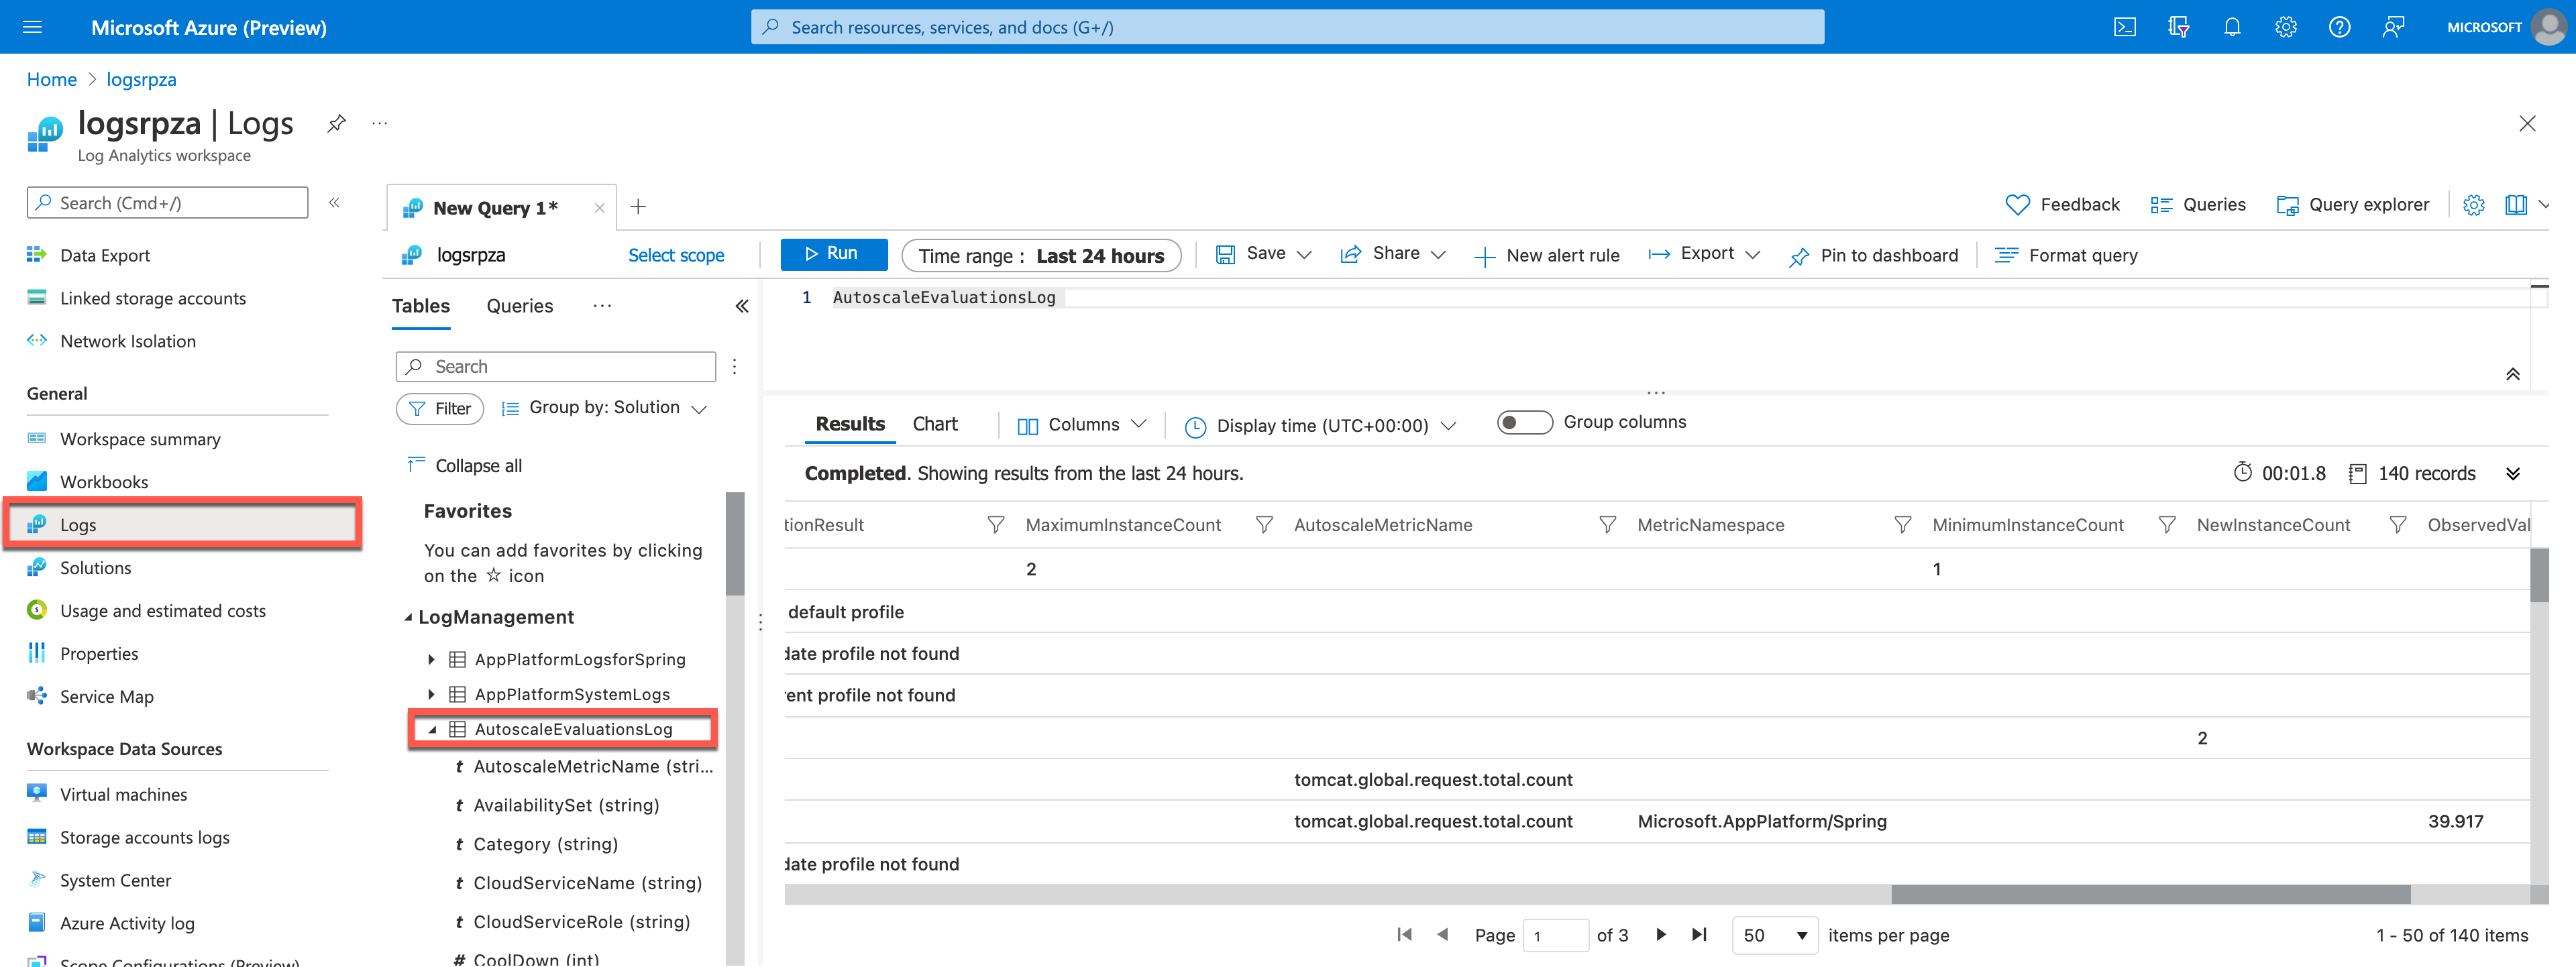Image resolution: width=2576 pixels, height=967 pixels.
Task: Switch to the Tables tab
Action: (421, 306)
